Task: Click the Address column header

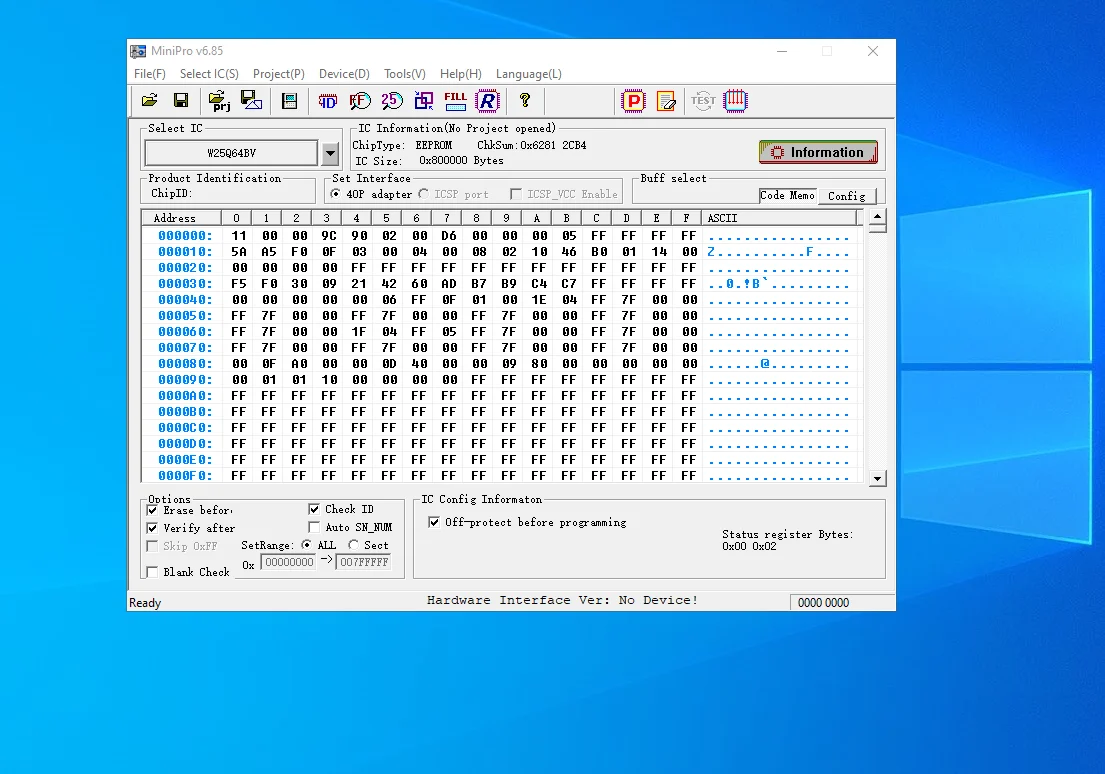Action: (181, 218)
